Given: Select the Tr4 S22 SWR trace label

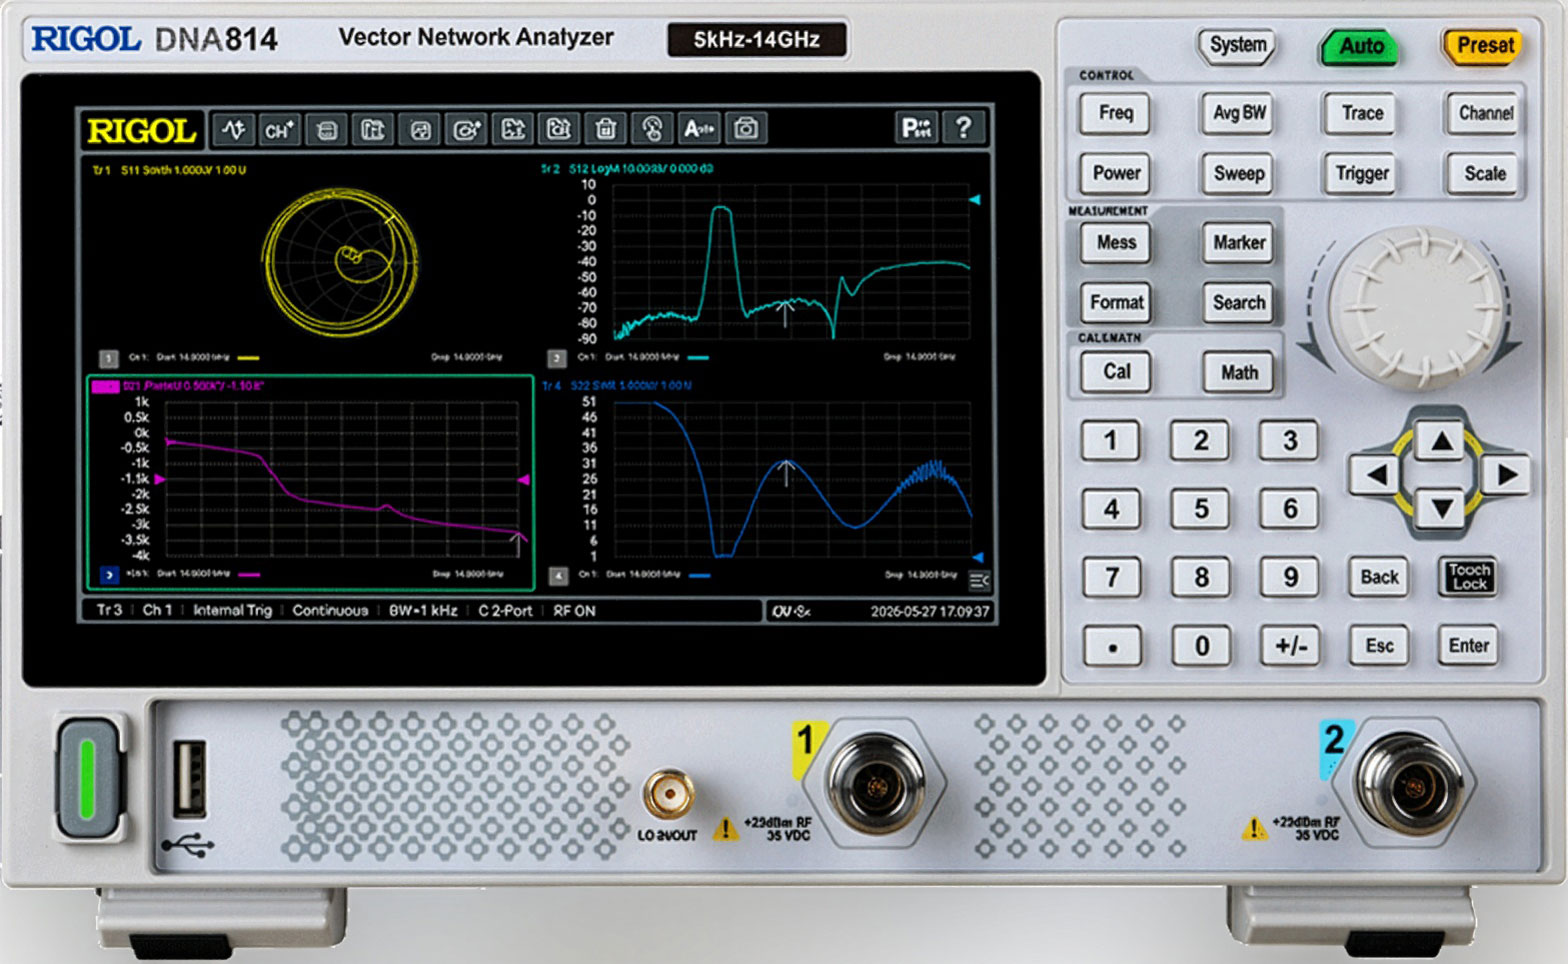Looking at the screenshot, I should tap(617, 385).
